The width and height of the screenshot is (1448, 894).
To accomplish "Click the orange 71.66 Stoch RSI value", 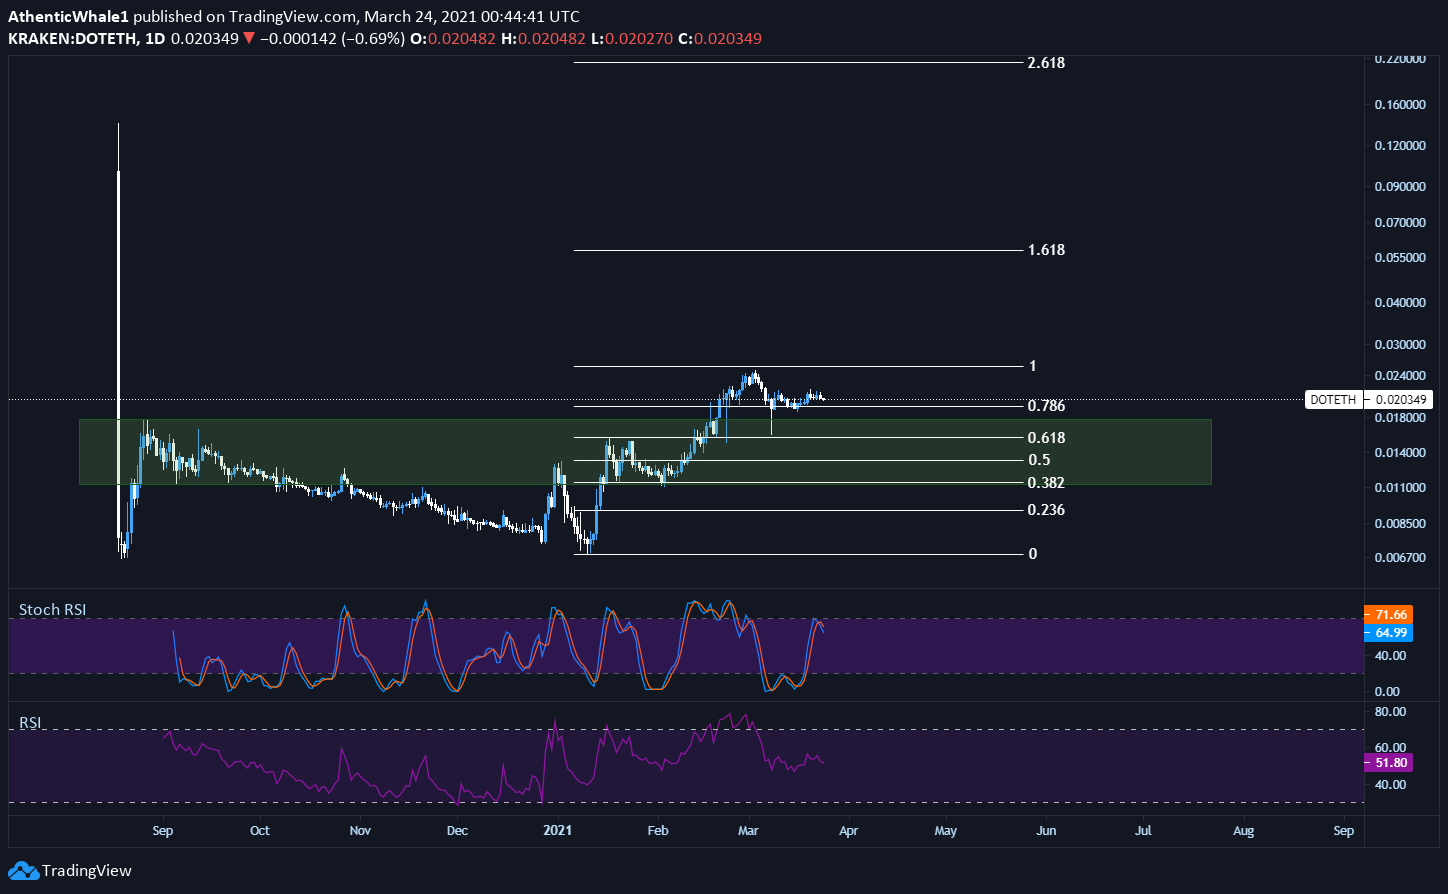I will (1391, 615).
